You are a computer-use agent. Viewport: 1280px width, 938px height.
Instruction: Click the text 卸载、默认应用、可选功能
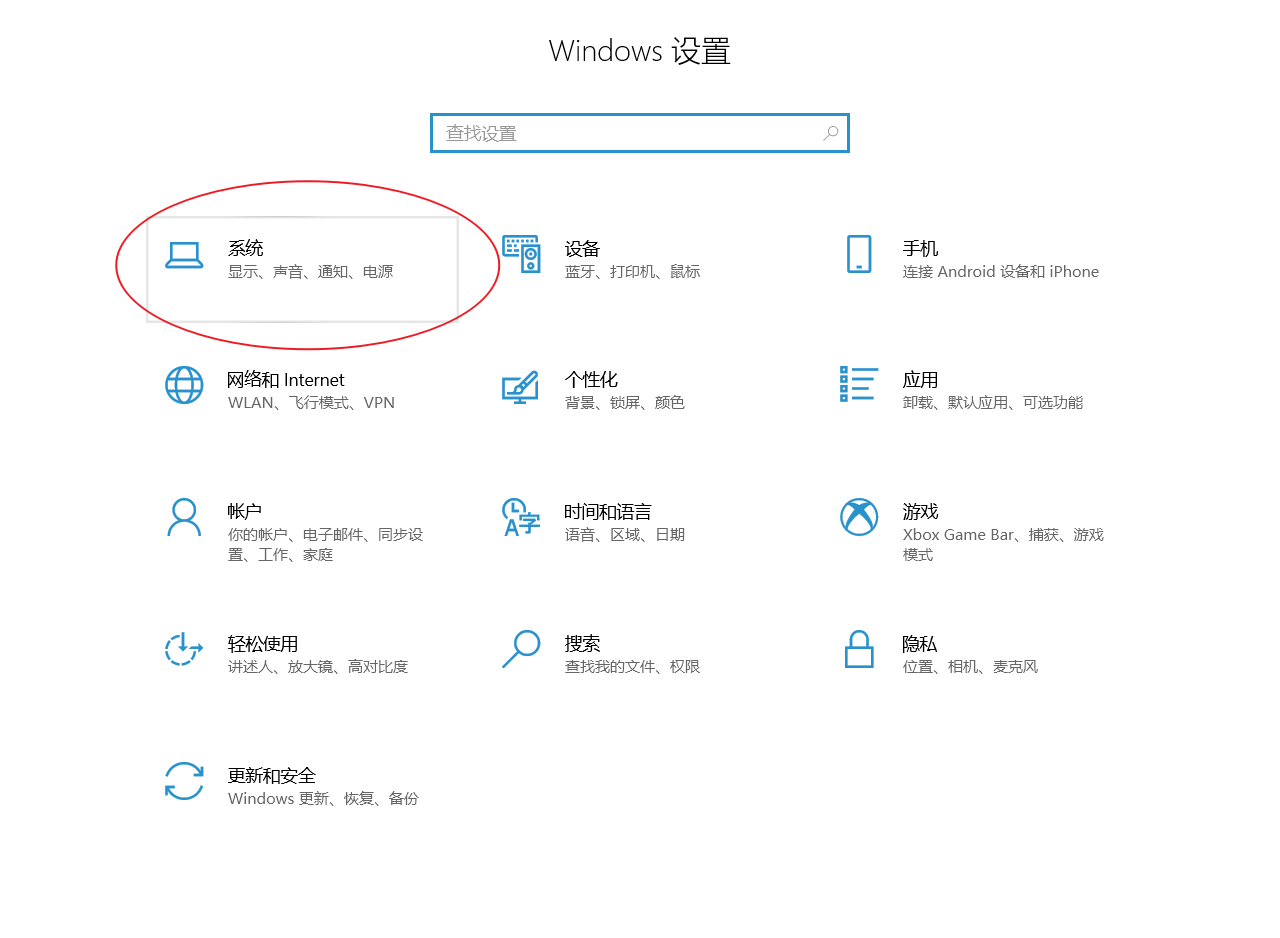993,403
